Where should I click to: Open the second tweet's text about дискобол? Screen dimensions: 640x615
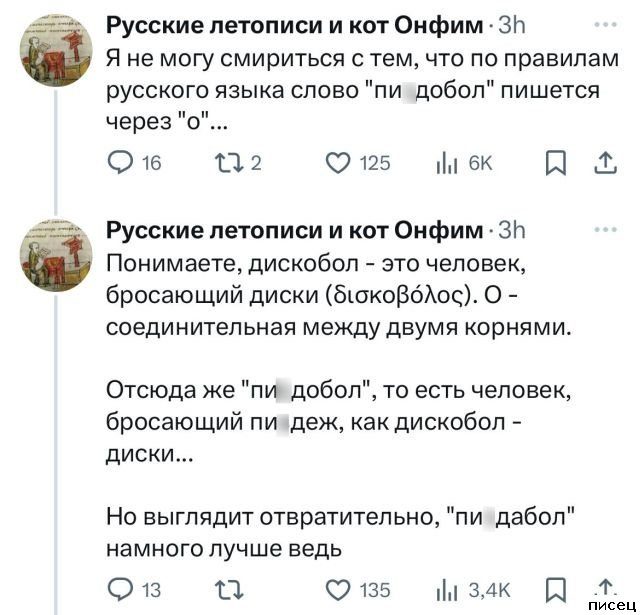coord(340,295)
